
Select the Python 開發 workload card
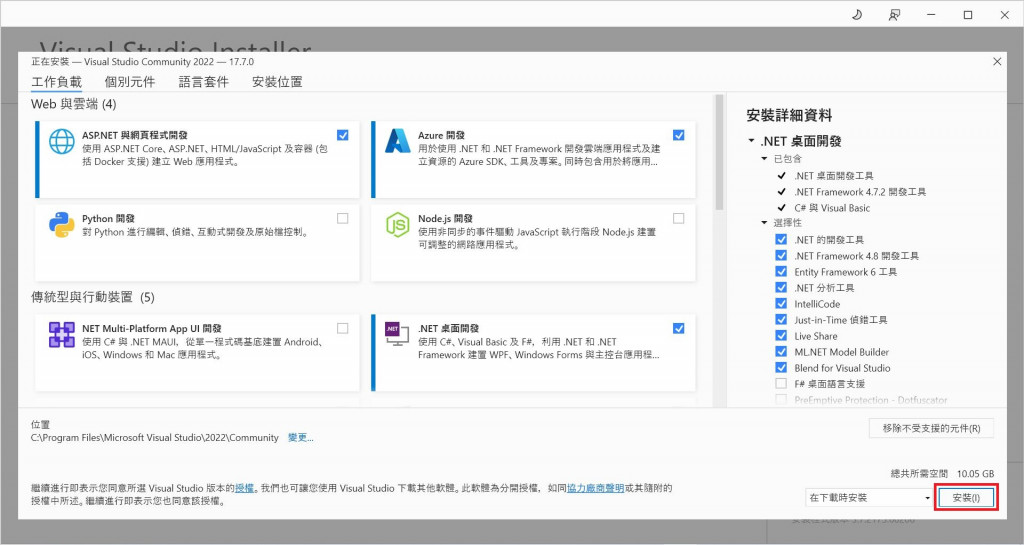point(197,243)
